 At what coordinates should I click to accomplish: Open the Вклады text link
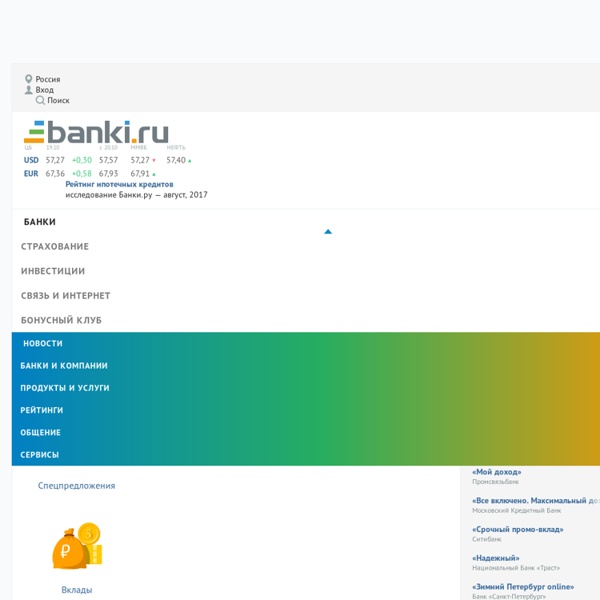tap(77, 590)
